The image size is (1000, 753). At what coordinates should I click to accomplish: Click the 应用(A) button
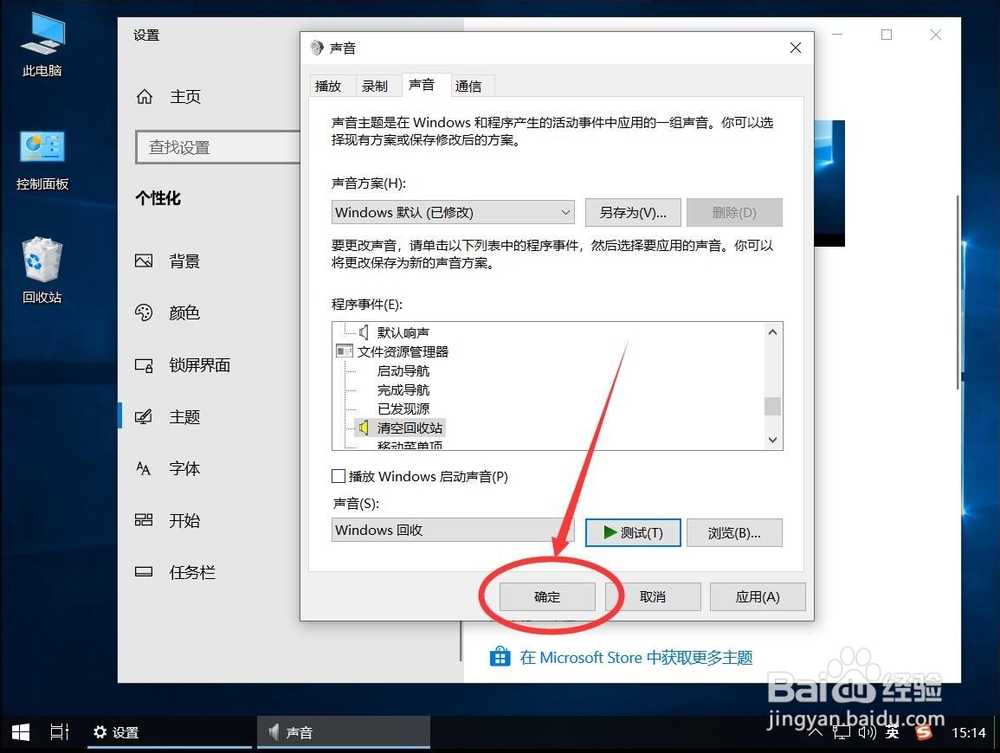point(758,597)
